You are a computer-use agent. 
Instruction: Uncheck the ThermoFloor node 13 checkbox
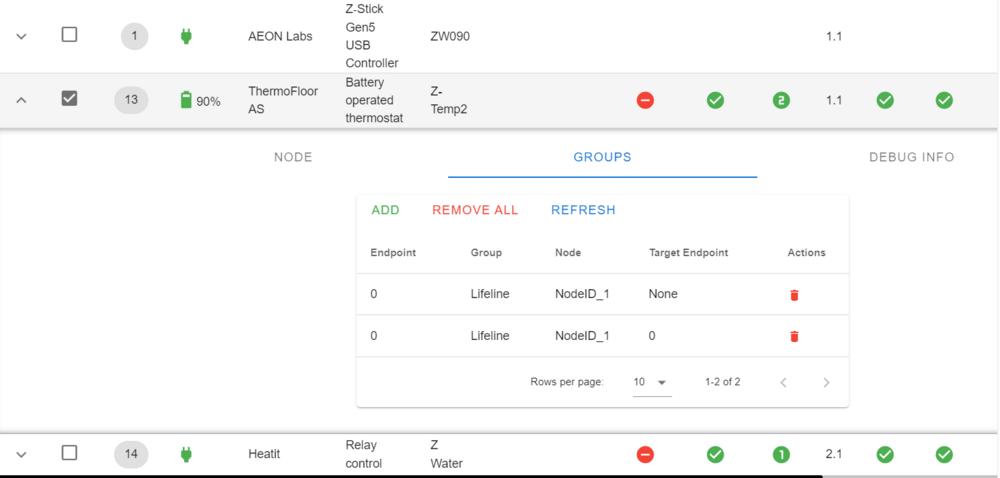(69, 98)
